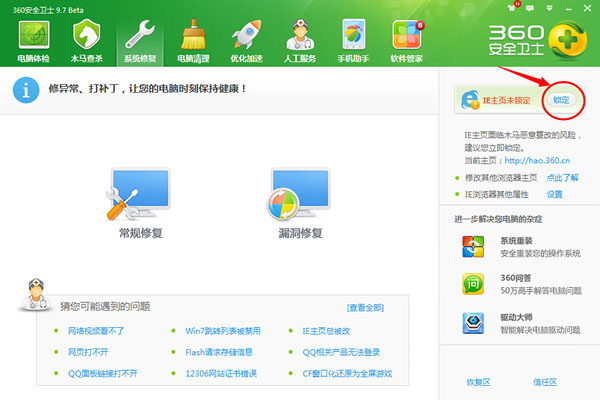The image size is (600, 400).
Task: Click the 查看全部 link
Action: (365, 307)
